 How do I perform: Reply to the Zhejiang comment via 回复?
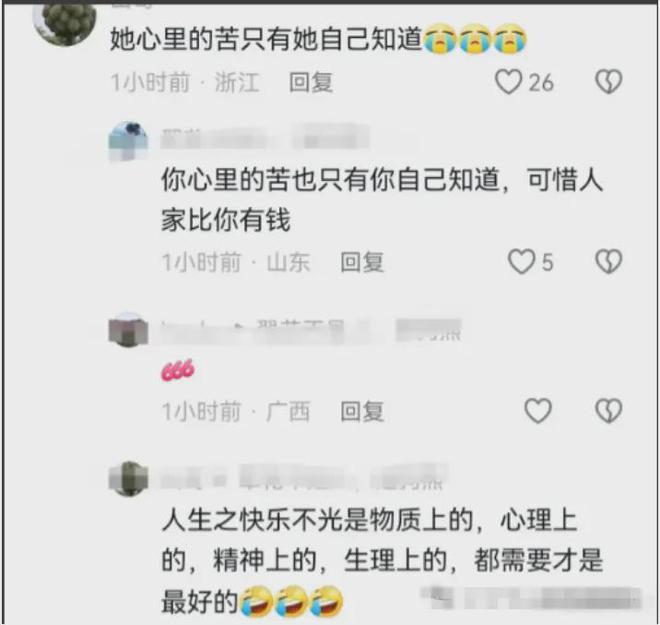point(311,82)
